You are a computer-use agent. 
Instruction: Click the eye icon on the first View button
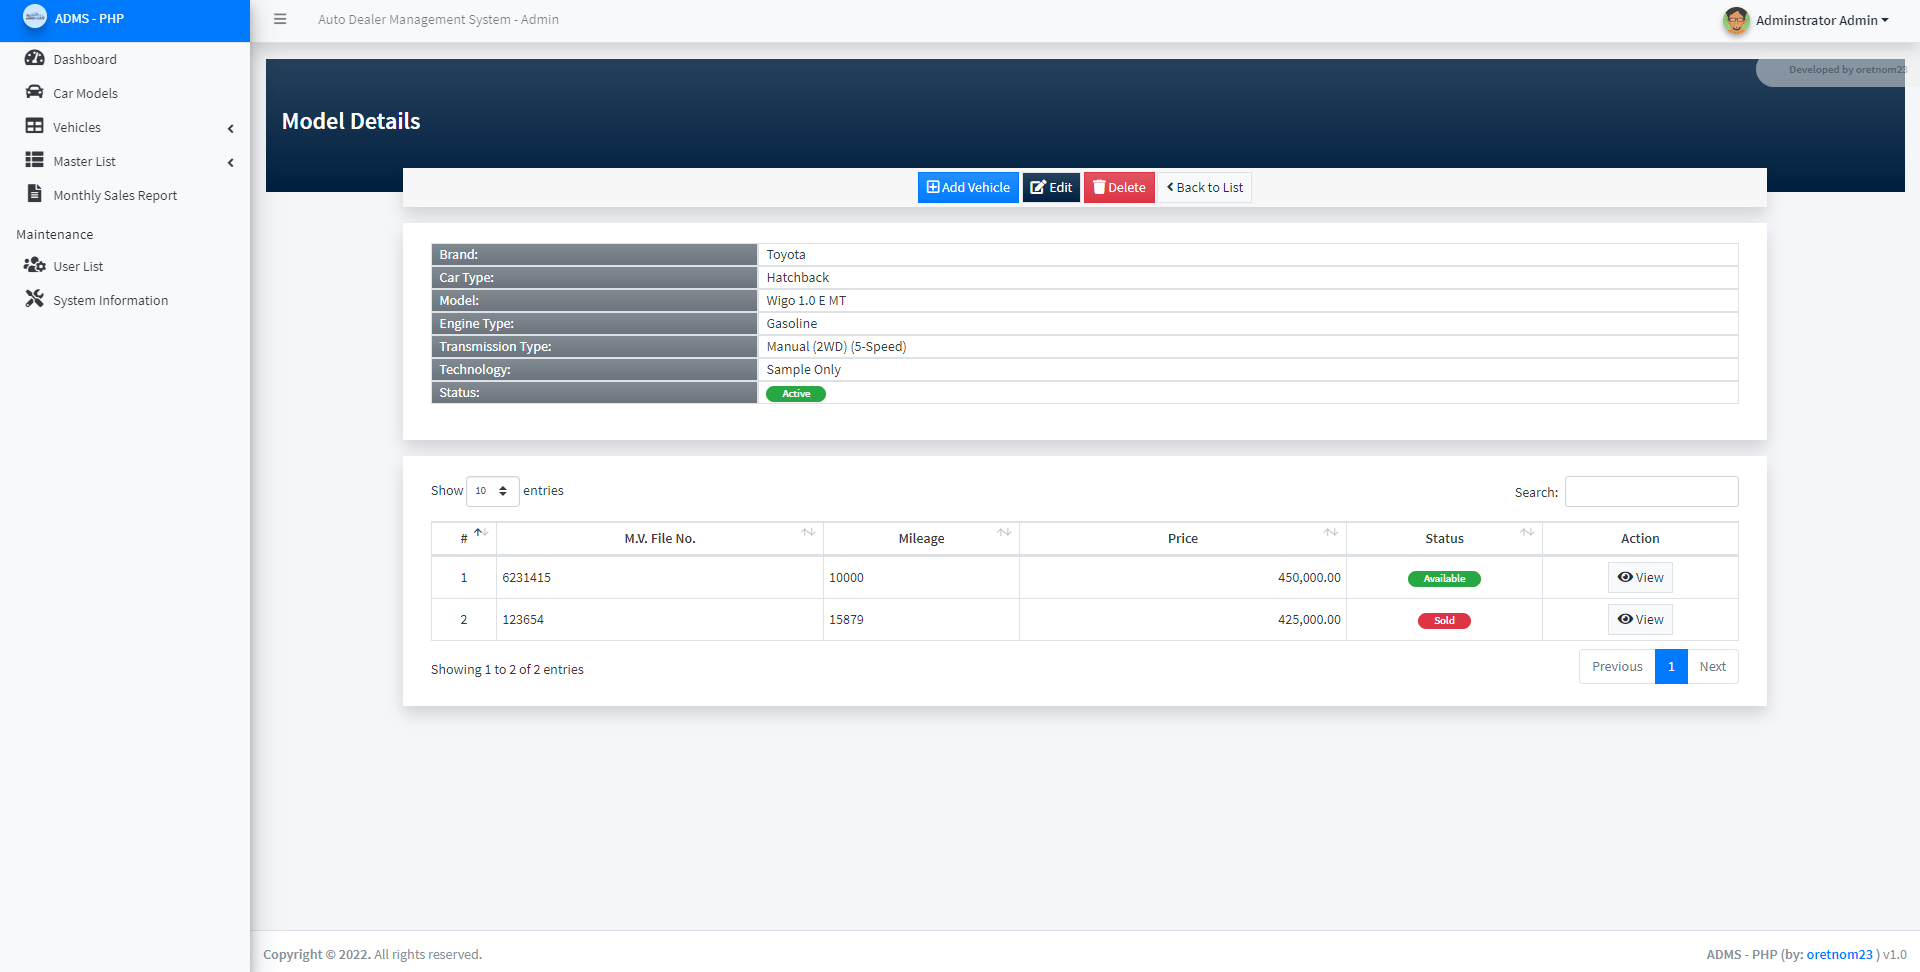1625,577
